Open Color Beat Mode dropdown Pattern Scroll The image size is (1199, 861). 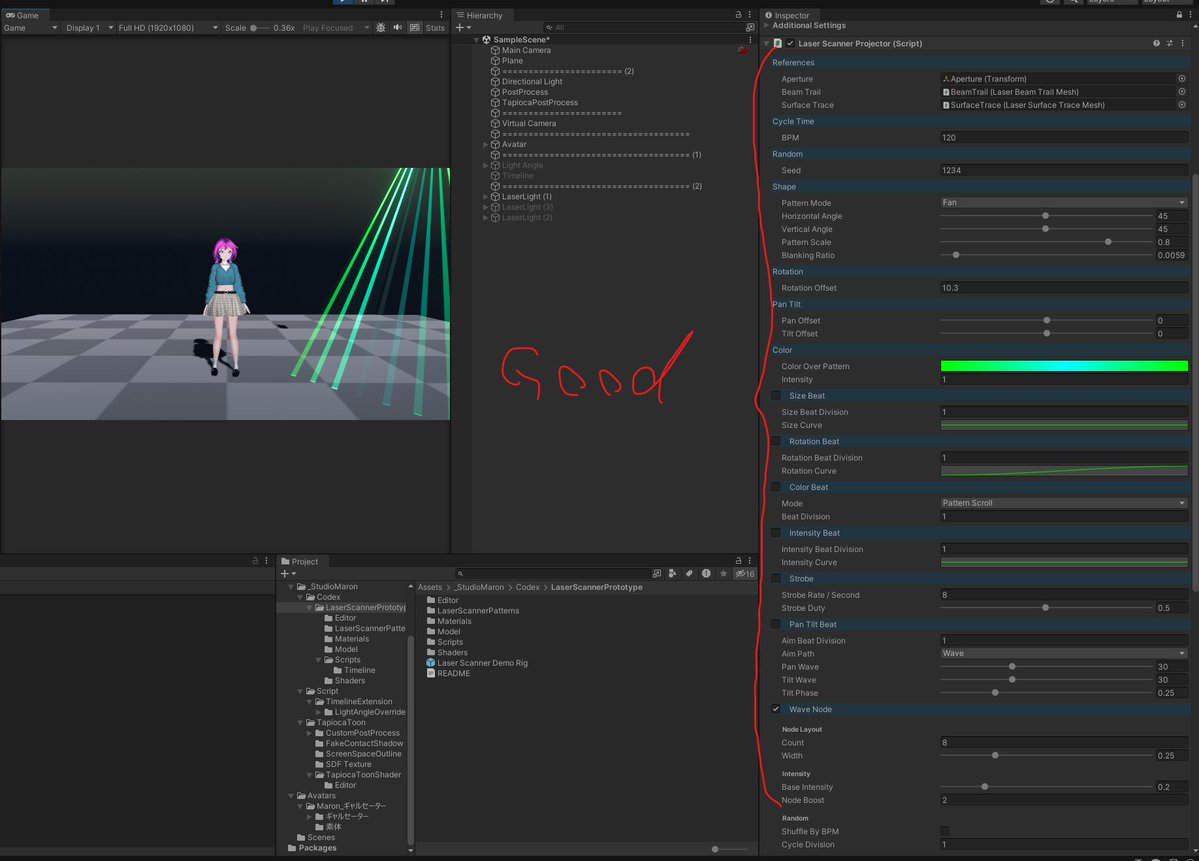(x=1064, y=503)
